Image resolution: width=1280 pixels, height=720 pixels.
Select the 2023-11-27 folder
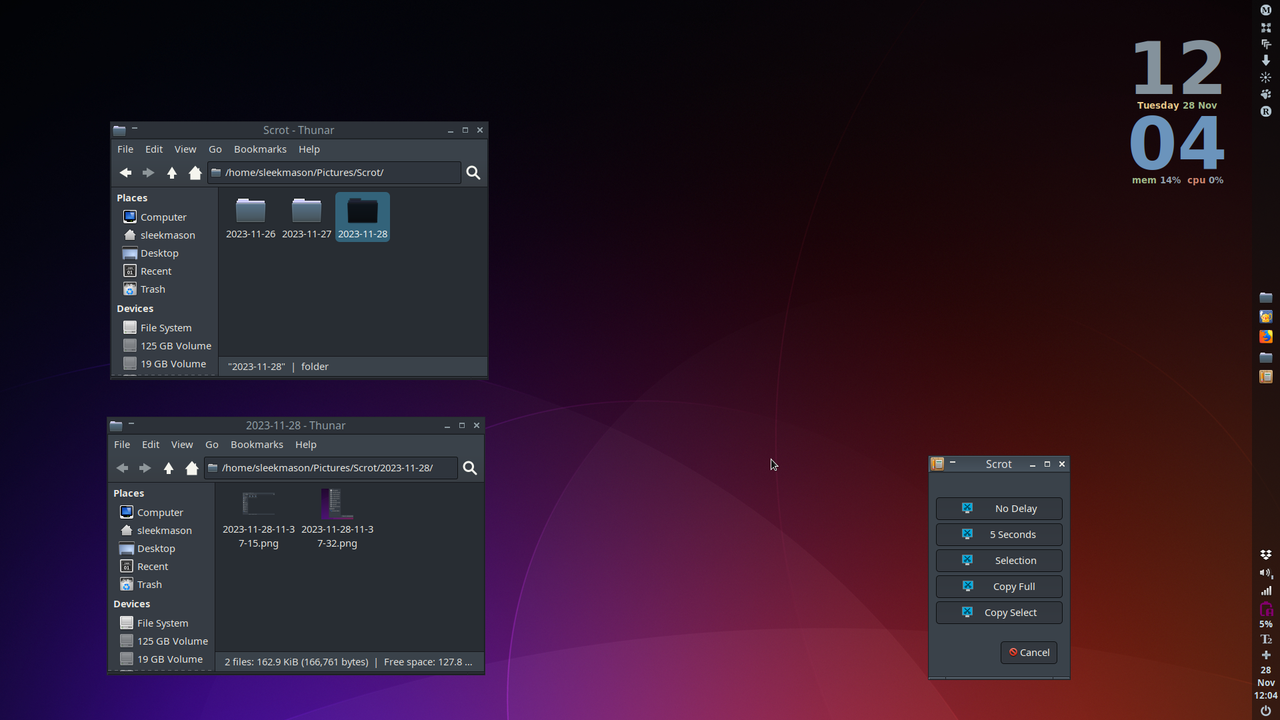tap(306, 218)
